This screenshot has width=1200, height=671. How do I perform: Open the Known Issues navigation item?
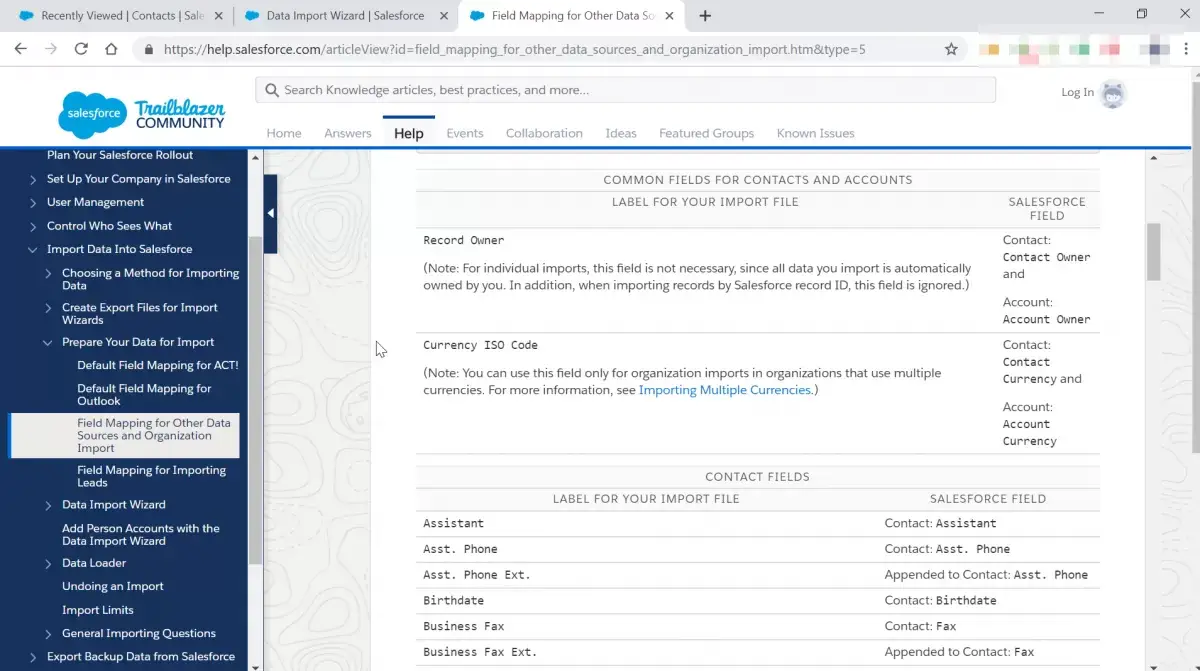coord(816,133)
